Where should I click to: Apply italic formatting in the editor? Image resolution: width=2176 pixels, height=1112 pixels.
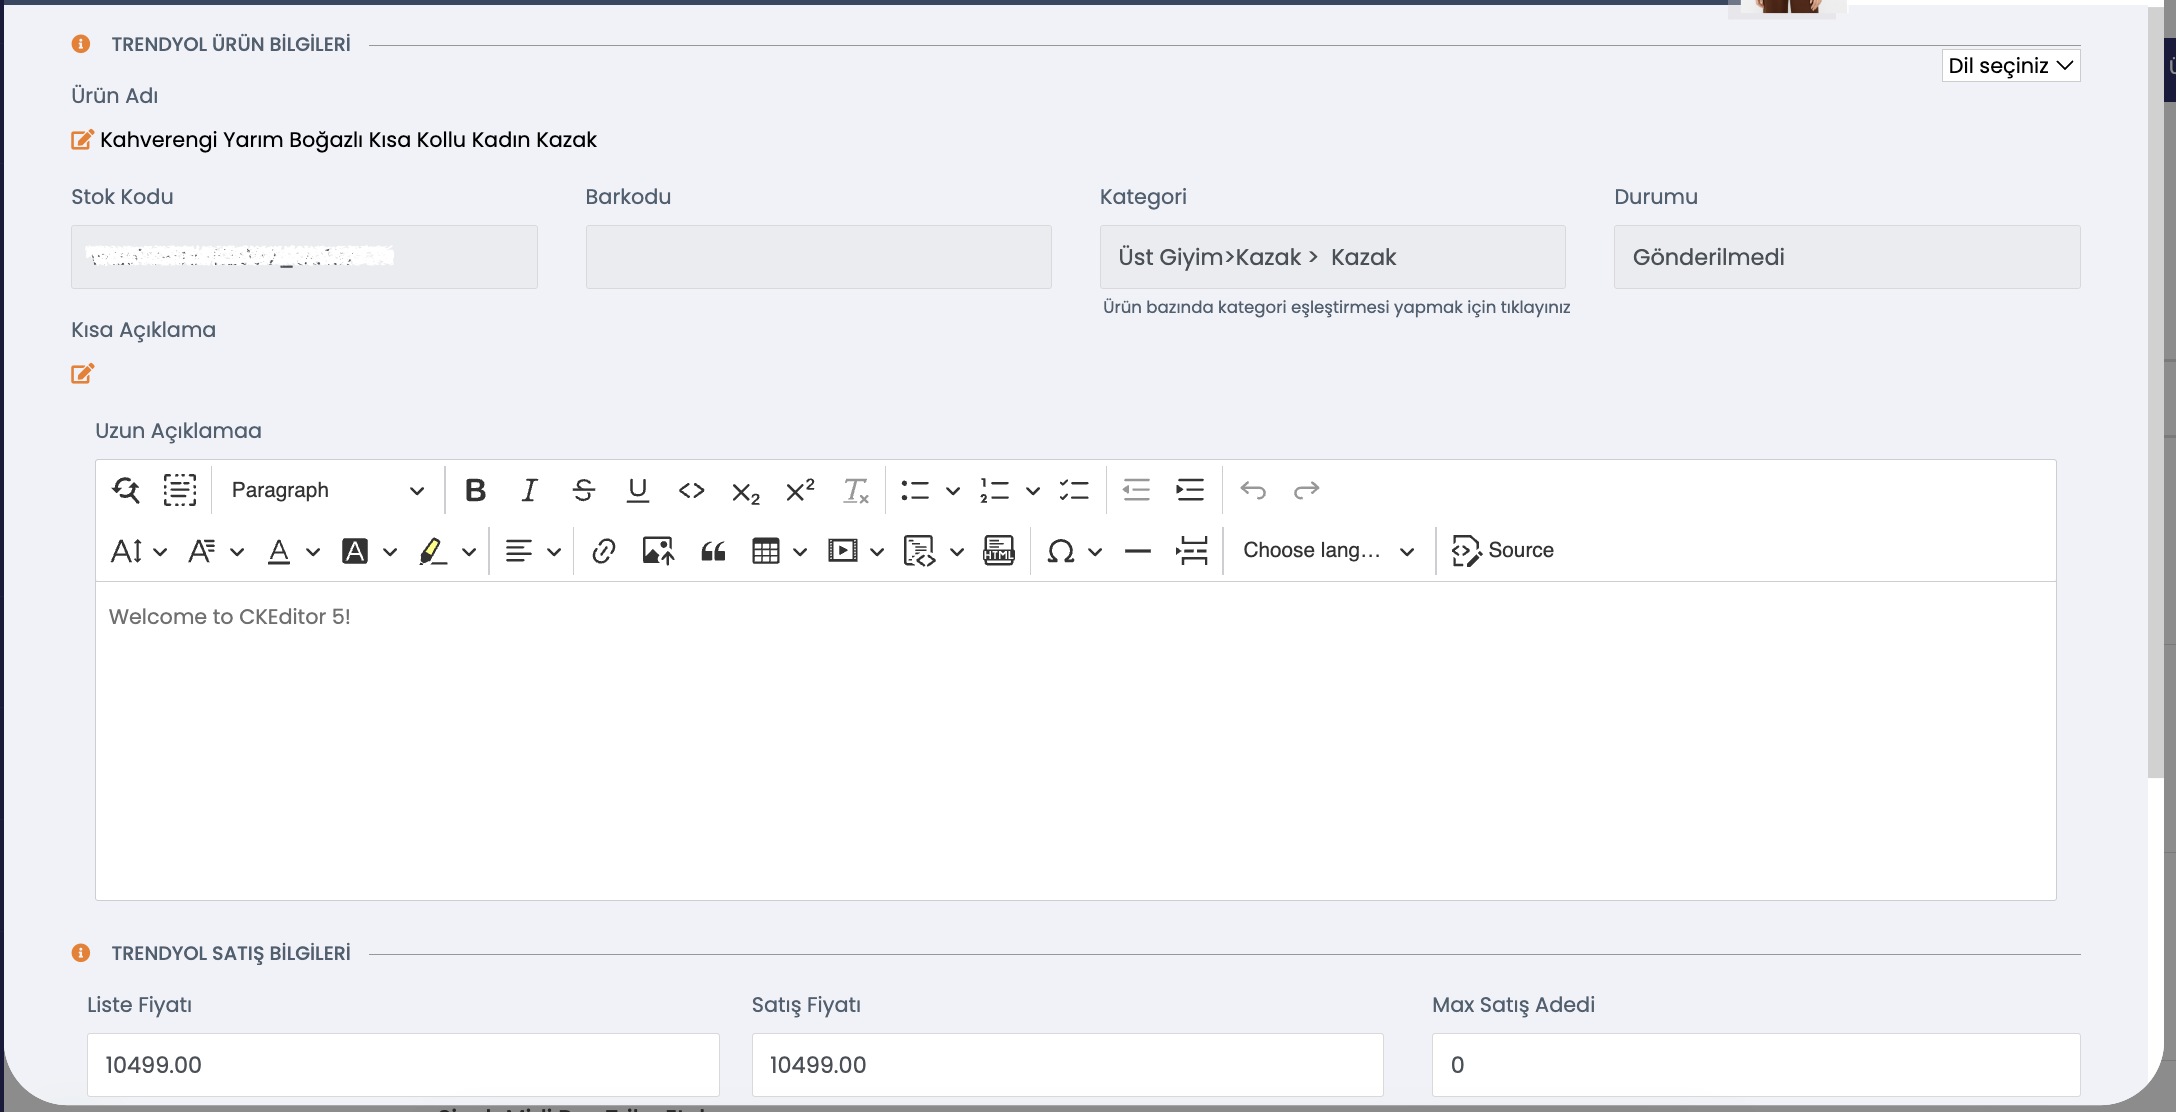[x=529, y=490]
